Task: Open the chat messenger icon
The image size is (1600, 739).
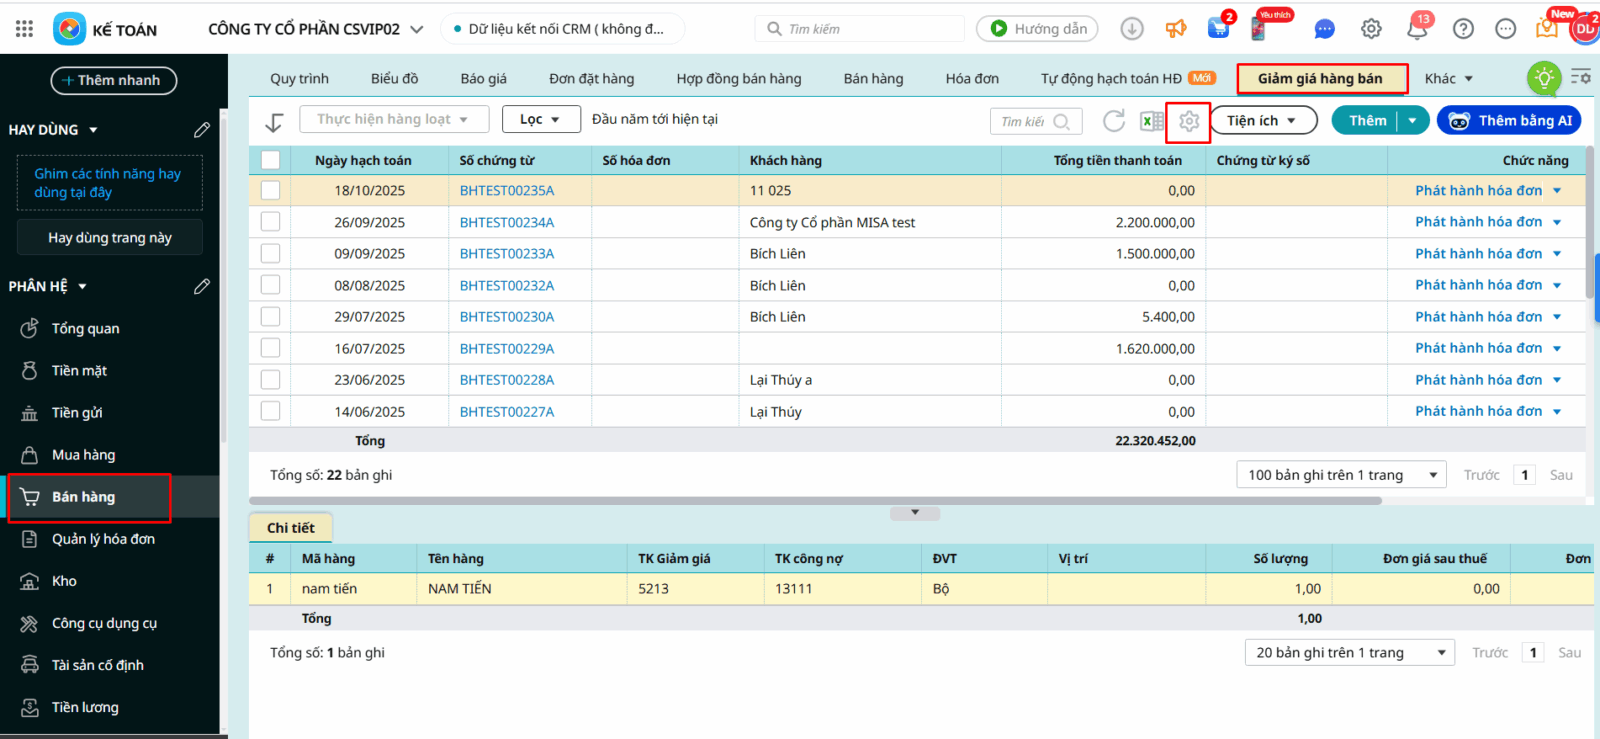Action: pyautogui.click(x=1324, y=29)
